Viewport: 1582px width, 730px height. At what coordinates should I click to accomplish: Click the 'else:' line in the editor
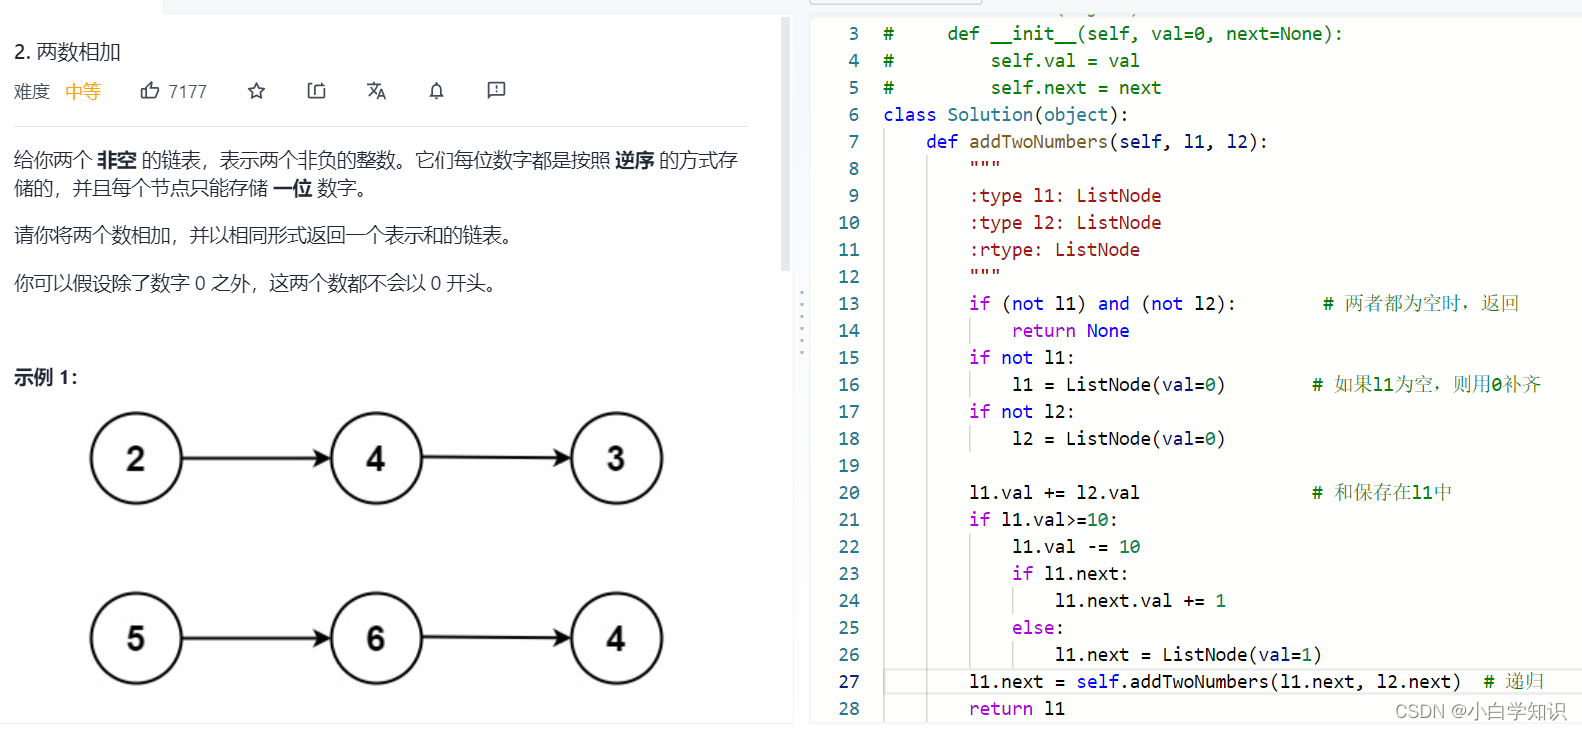(x=1037, y=628)
